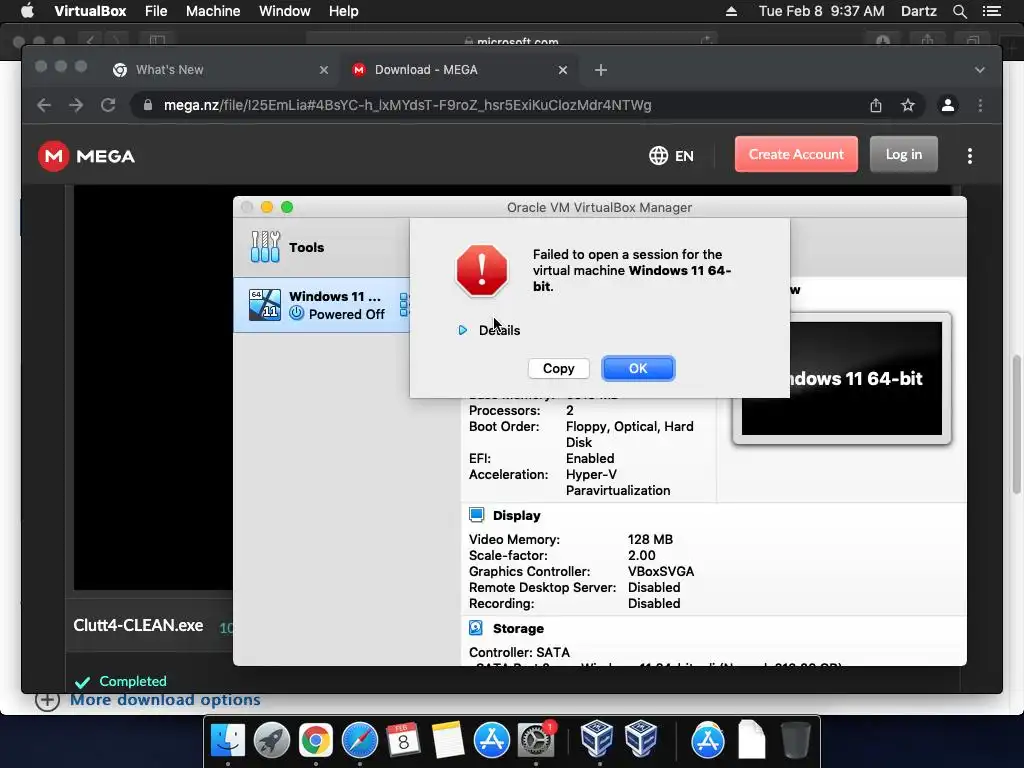Open the Chrome three-dot menu
The width and height of the screenshot is (1024, 768).
980,105
